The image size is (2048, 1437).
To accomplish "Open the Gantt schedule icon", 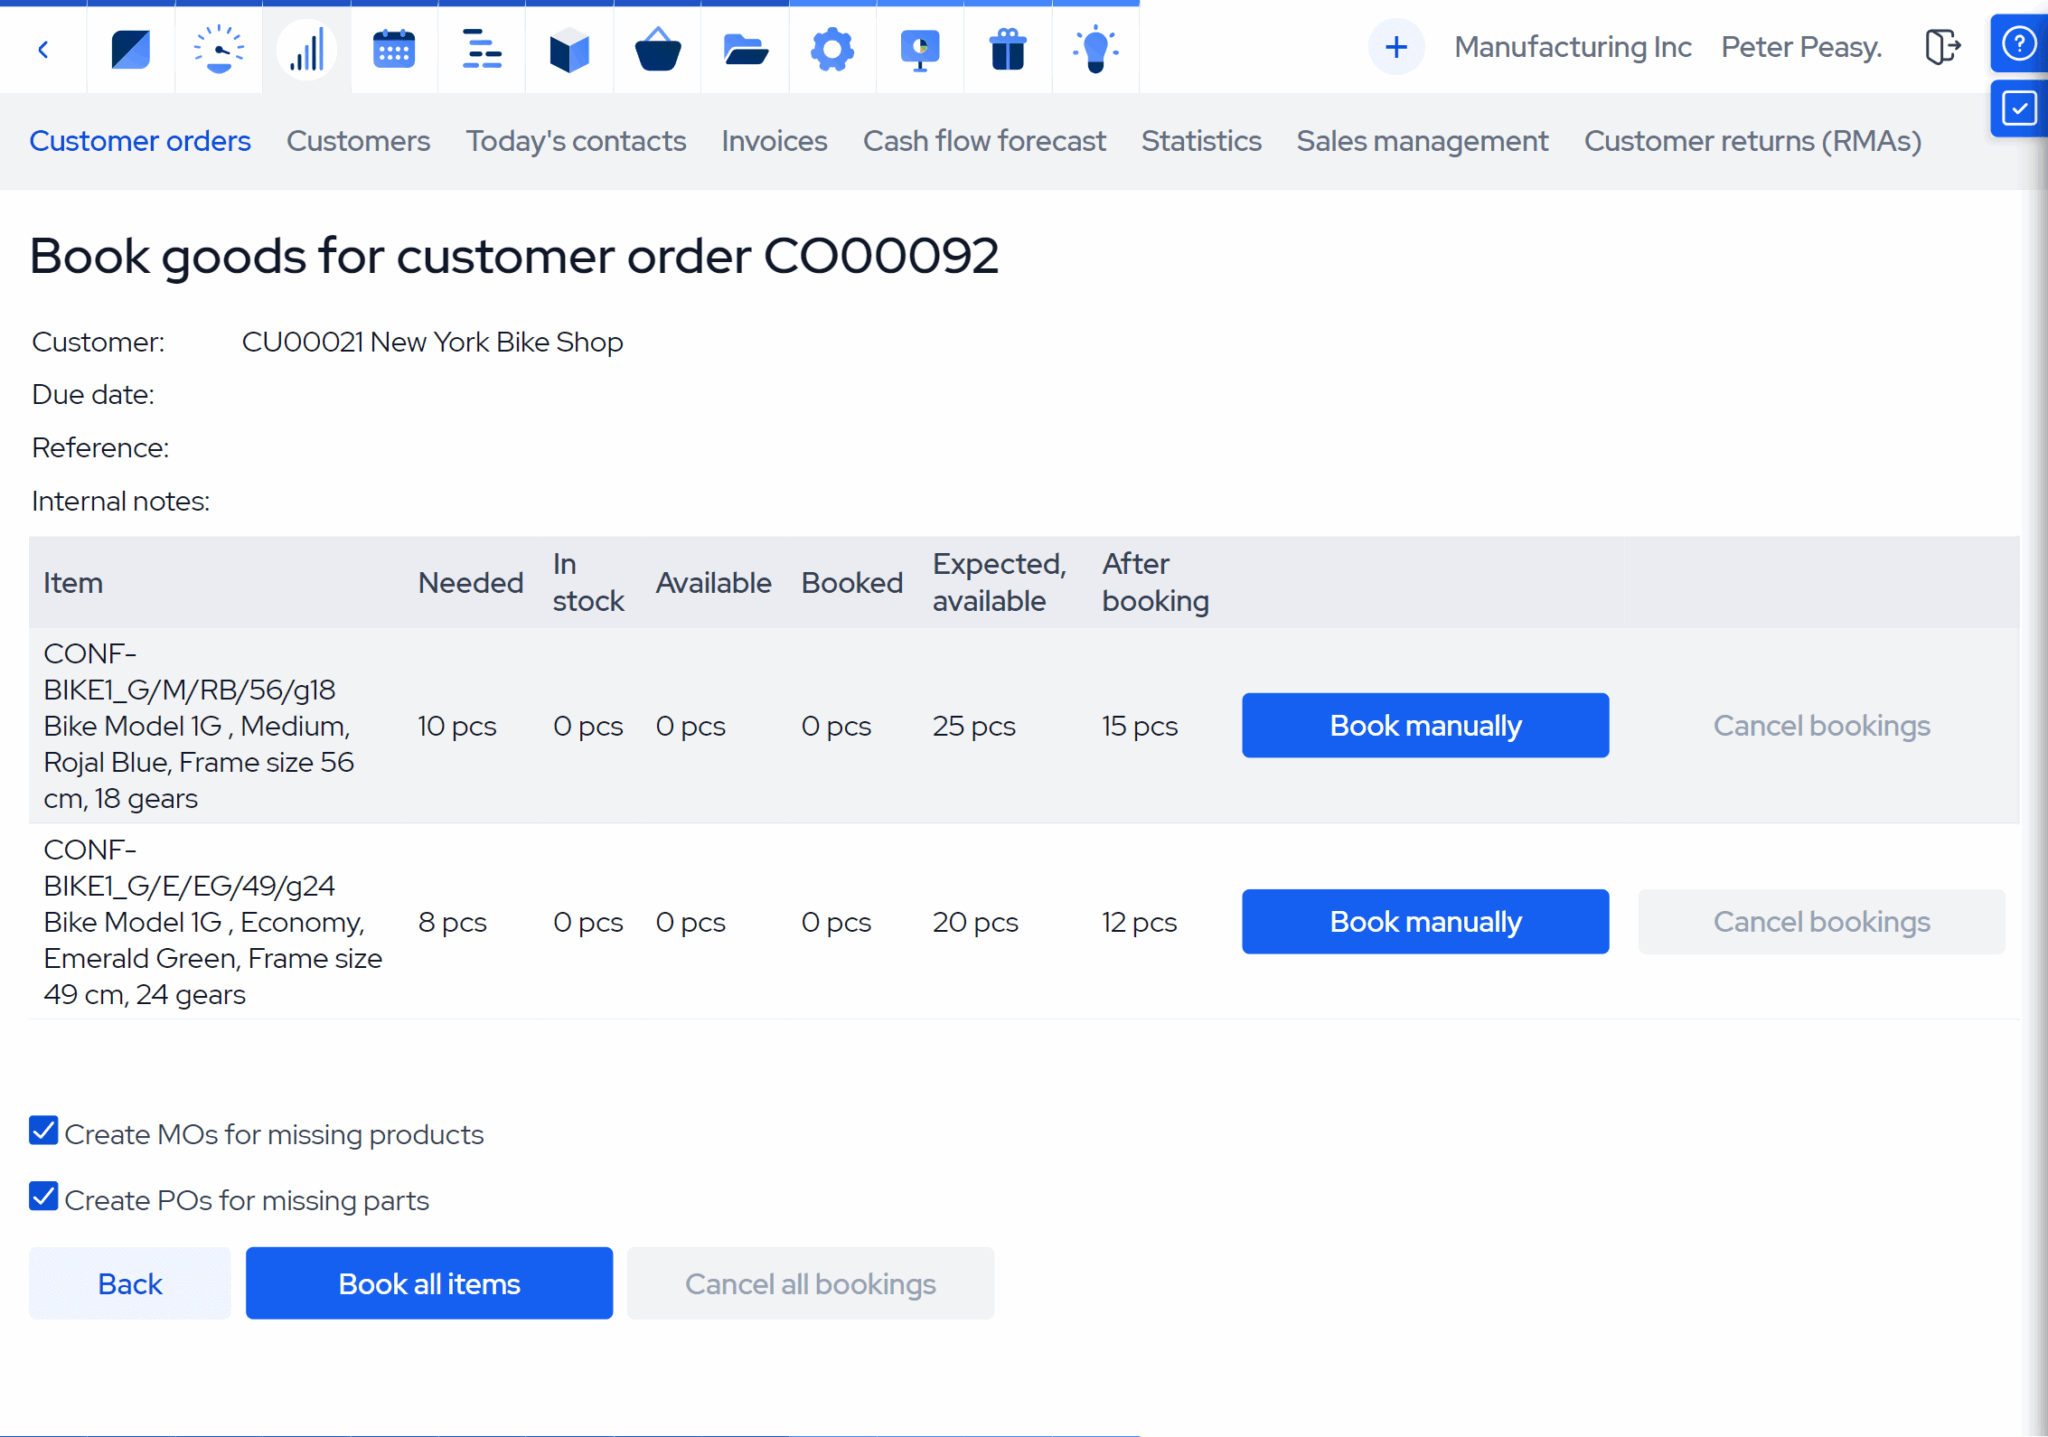I will 482,47.
